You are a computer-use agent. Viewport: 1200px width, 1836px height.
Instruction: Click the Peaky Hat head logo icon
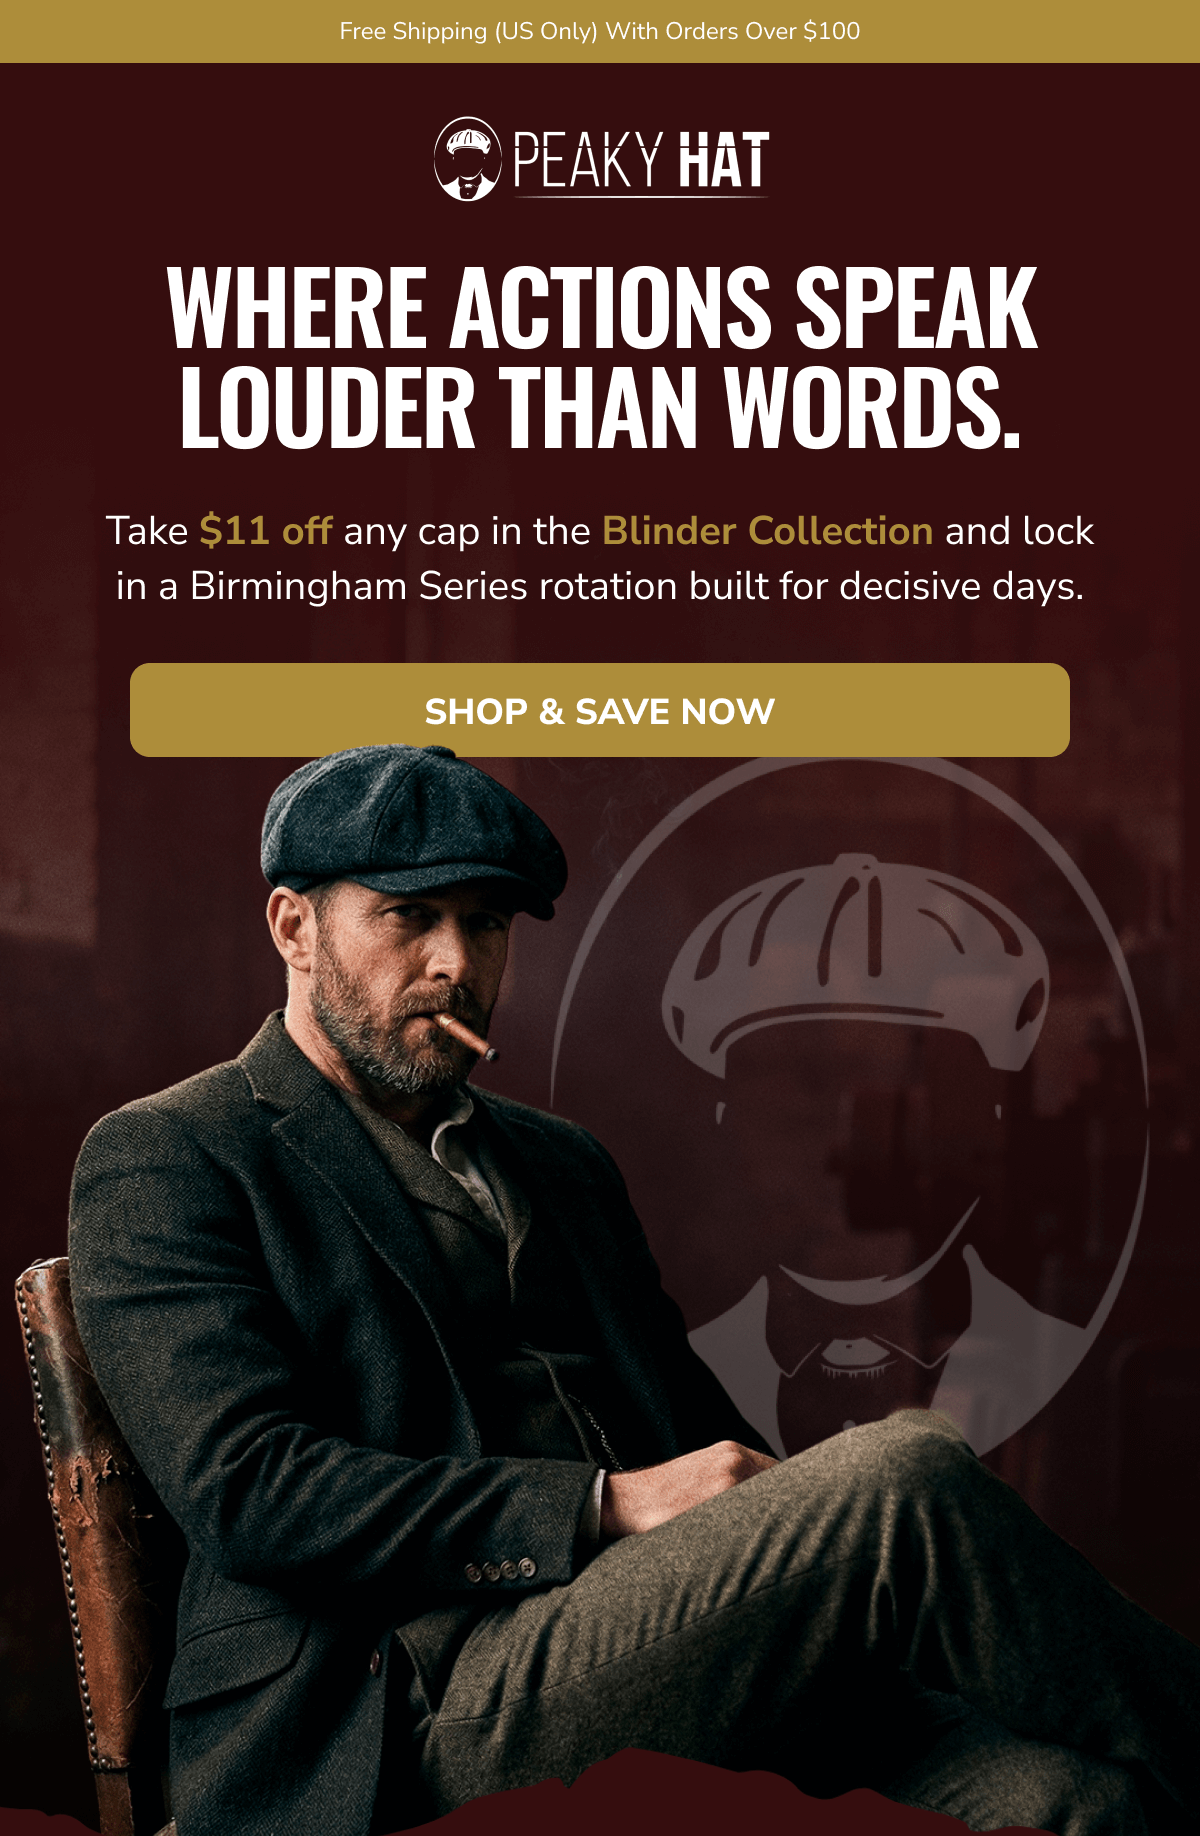[x=467, y=159]
